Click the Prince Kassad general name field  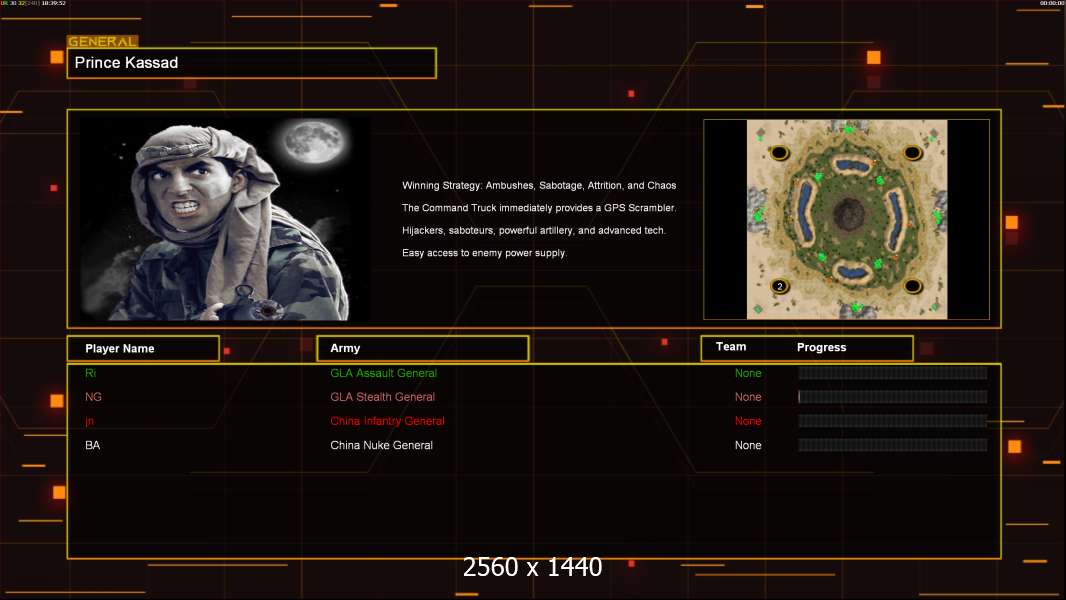252,63
